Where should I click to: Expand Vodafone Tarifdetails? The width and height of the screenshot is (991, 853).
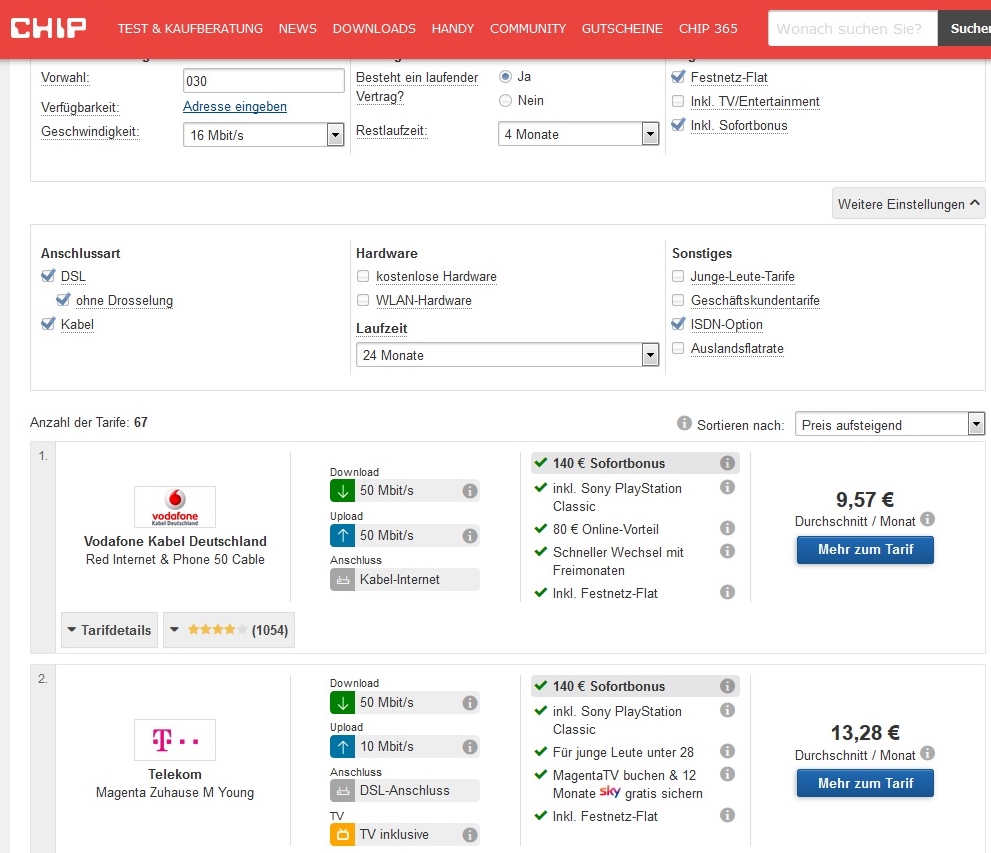[109, 630]
